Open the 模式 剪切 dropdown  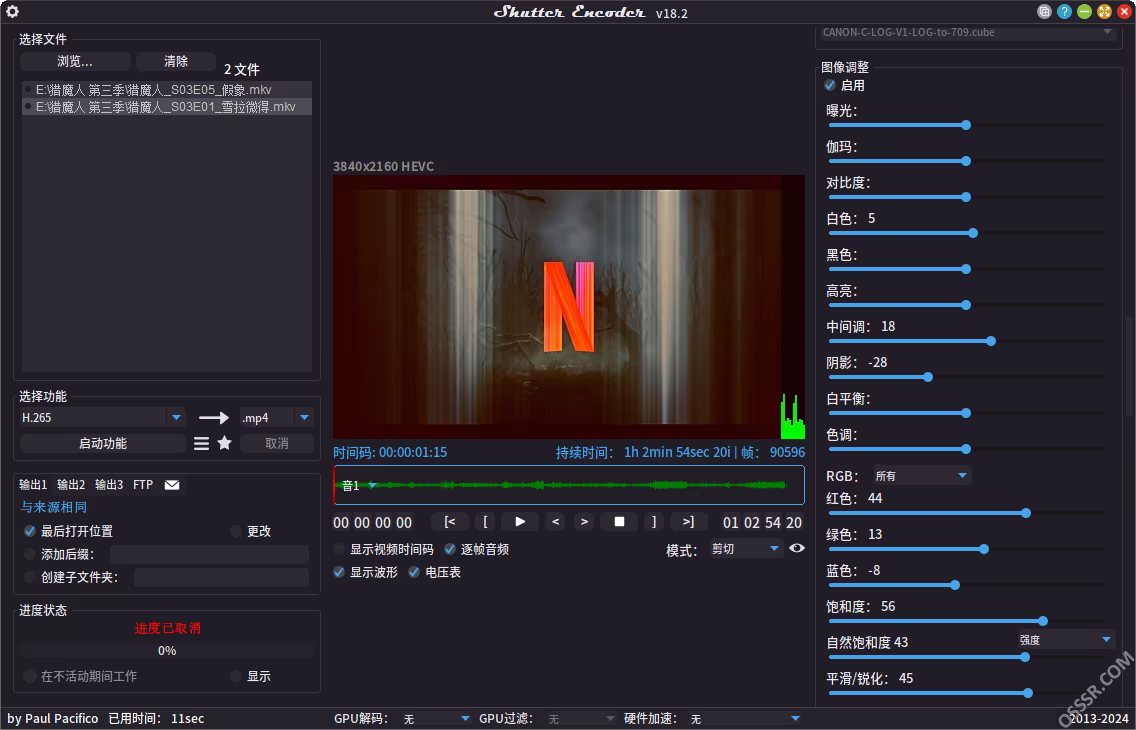pos(745,549)
